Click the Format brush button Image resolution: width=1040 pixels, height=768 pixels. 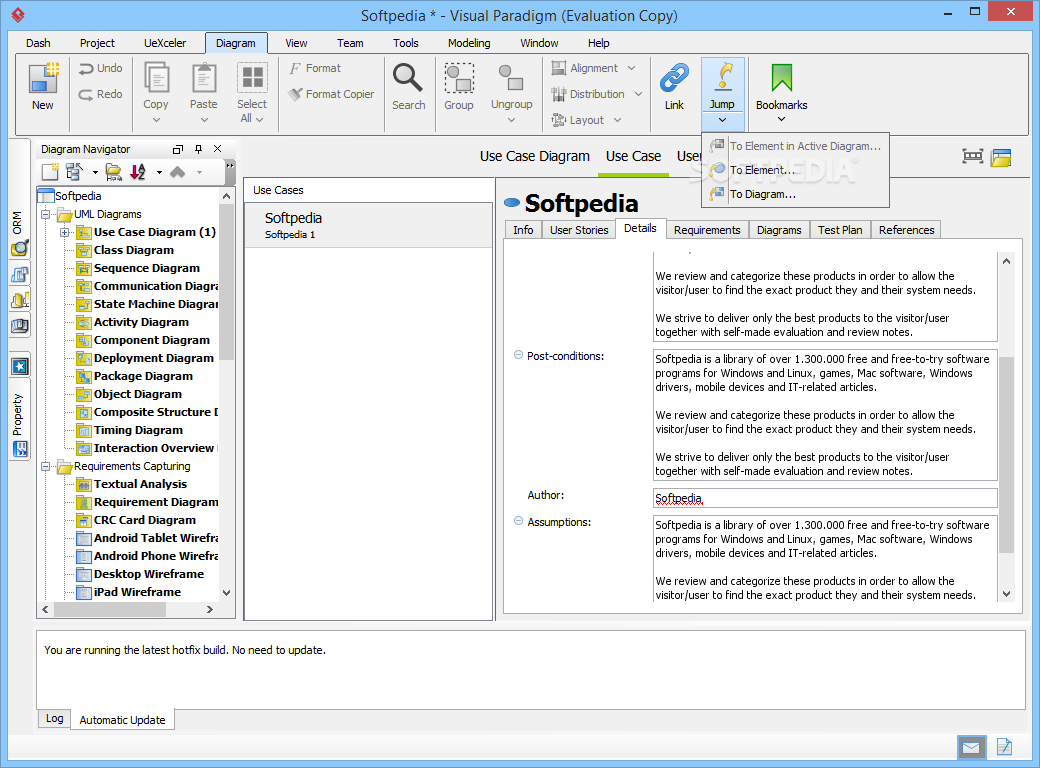point(314,68)
